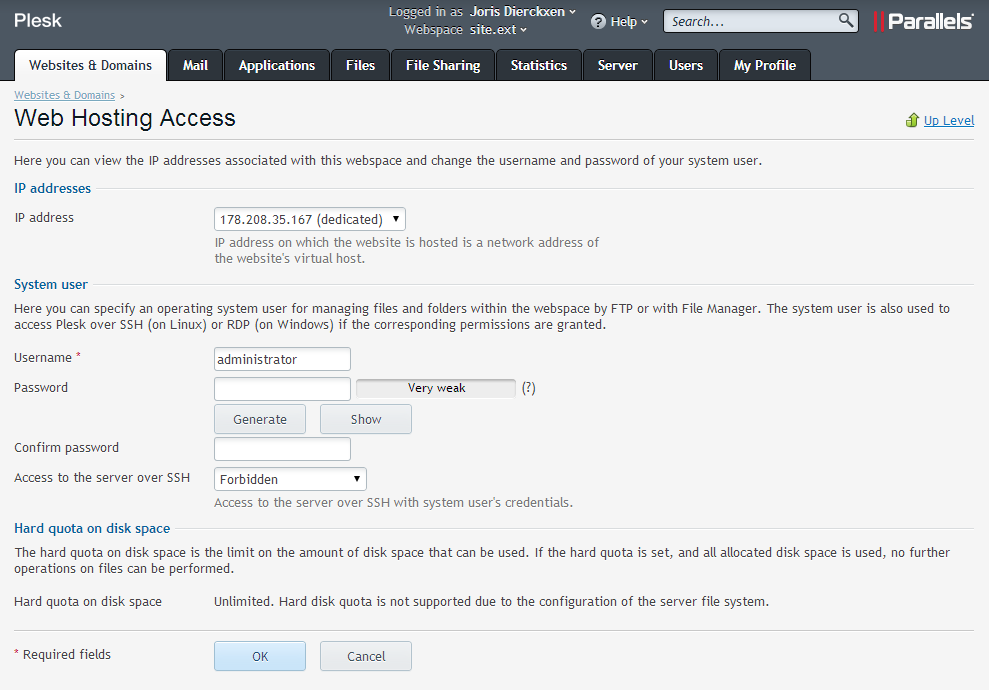Click the Show password button
The width and height of the screenshot is (989, 690).
[365, 419]
